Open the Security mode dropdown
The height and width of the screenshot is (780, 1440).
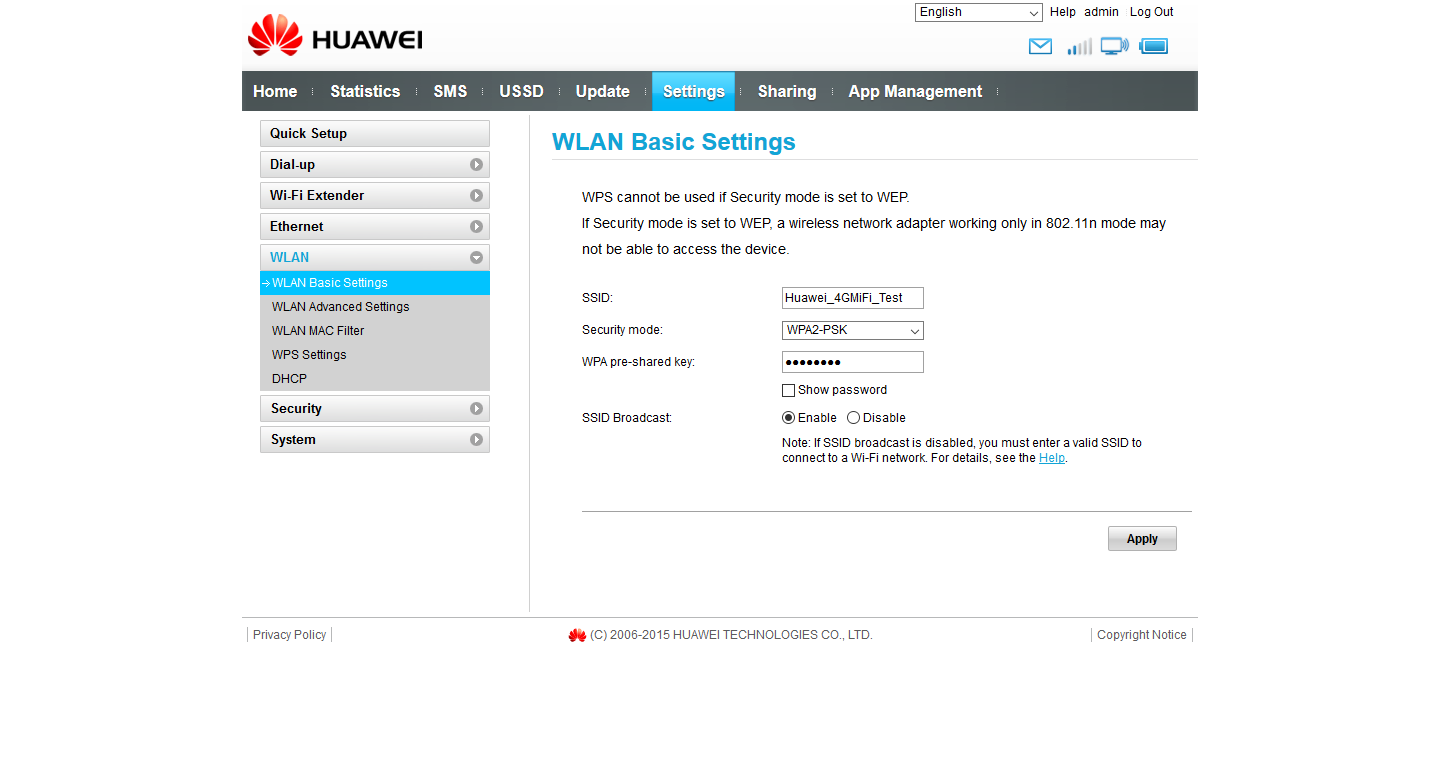852,331
